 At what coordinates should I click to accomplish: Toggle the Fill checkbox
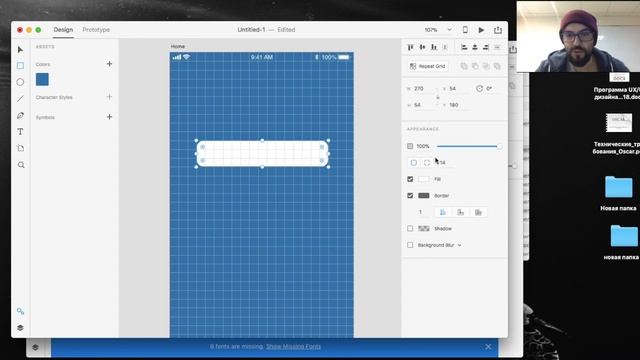point(410,179)
